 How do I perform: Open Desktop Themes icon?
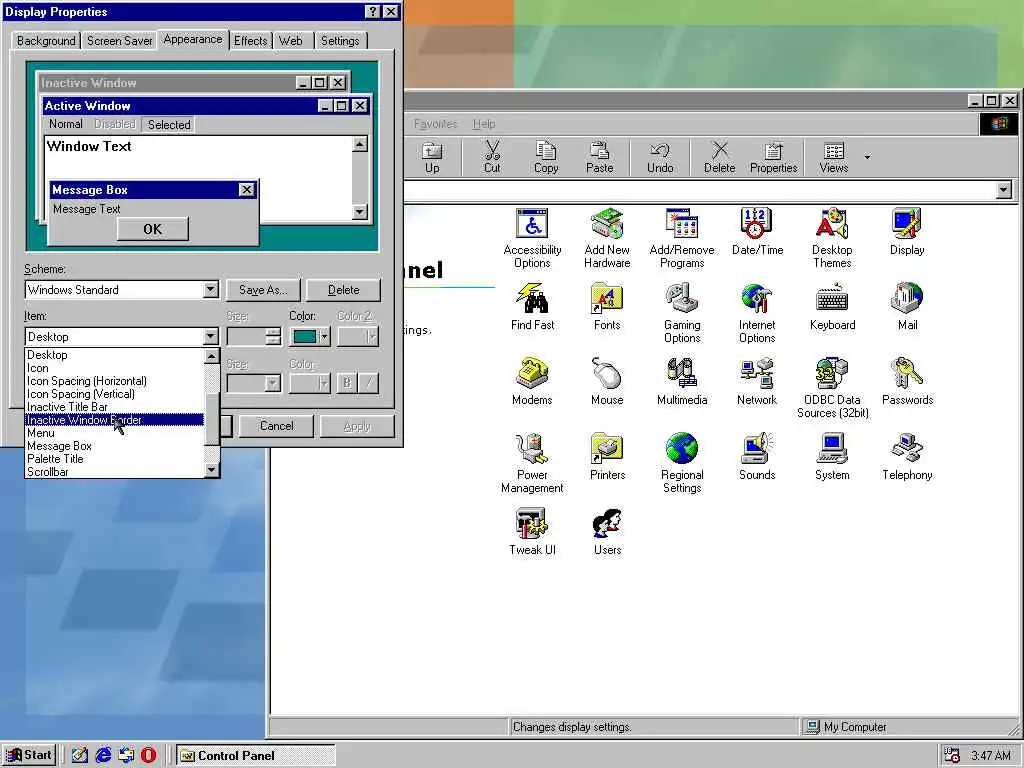[832, 238]
